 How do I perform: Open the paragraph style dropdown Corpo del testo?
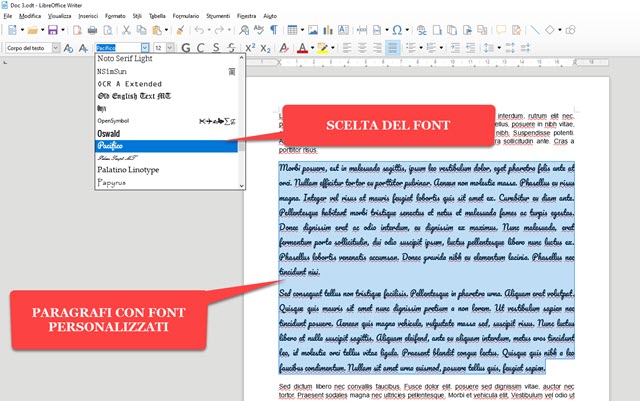[56, 48]
